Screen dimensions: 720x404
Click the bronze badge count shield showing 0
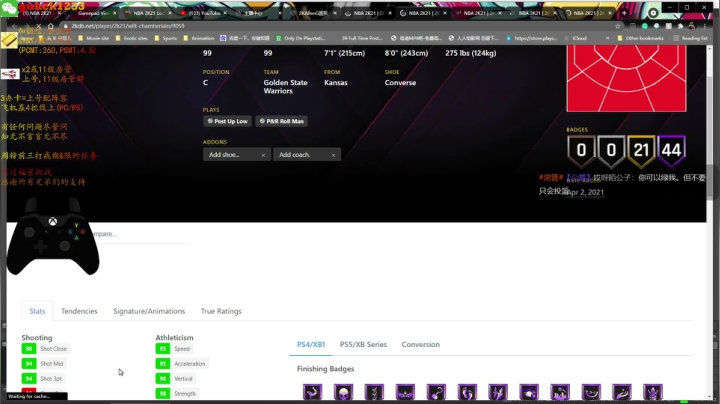(581, 151)
